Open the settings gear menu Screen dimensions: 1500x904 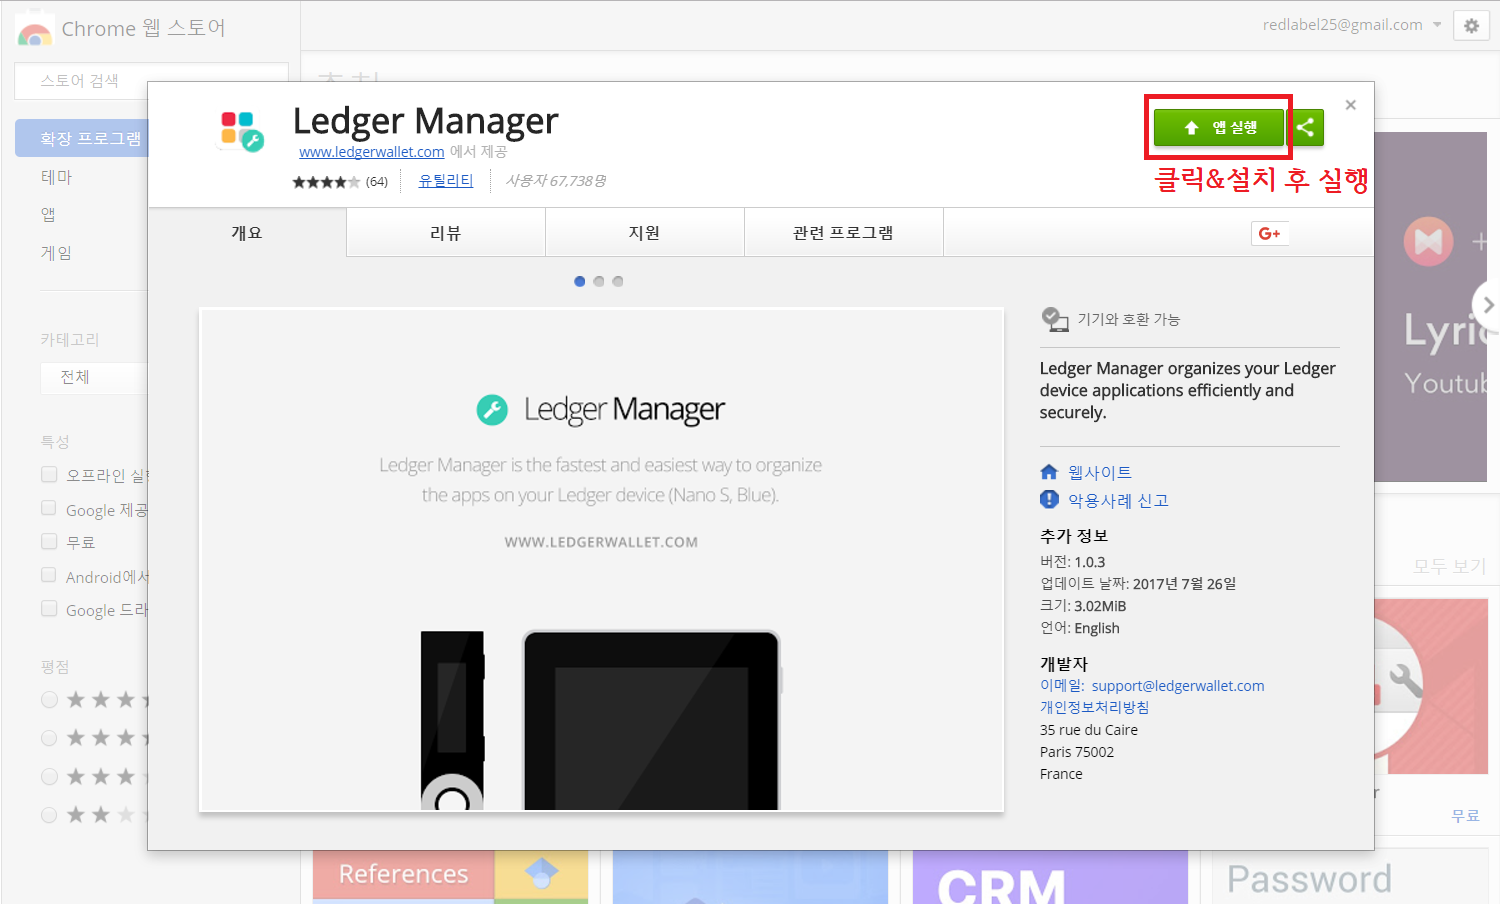(1471, 26)
